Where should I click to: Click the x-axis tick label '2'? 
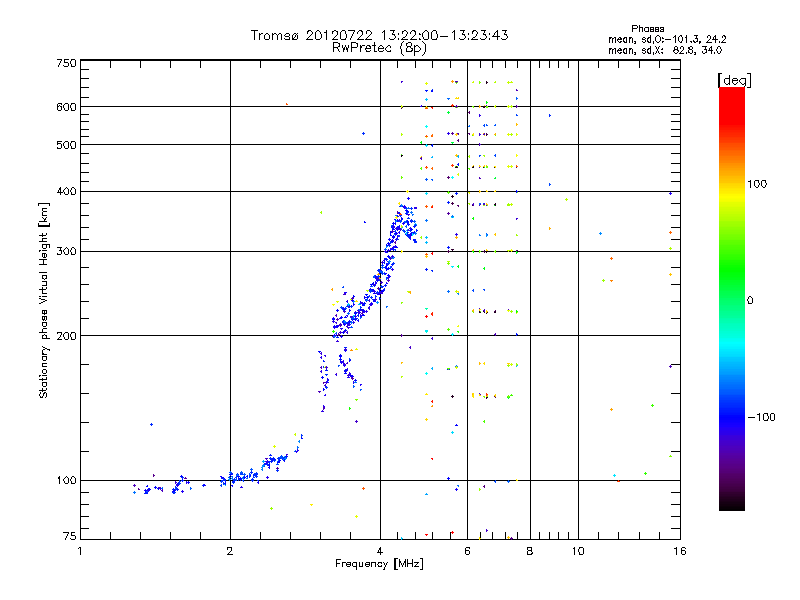[x=230, y=551]
